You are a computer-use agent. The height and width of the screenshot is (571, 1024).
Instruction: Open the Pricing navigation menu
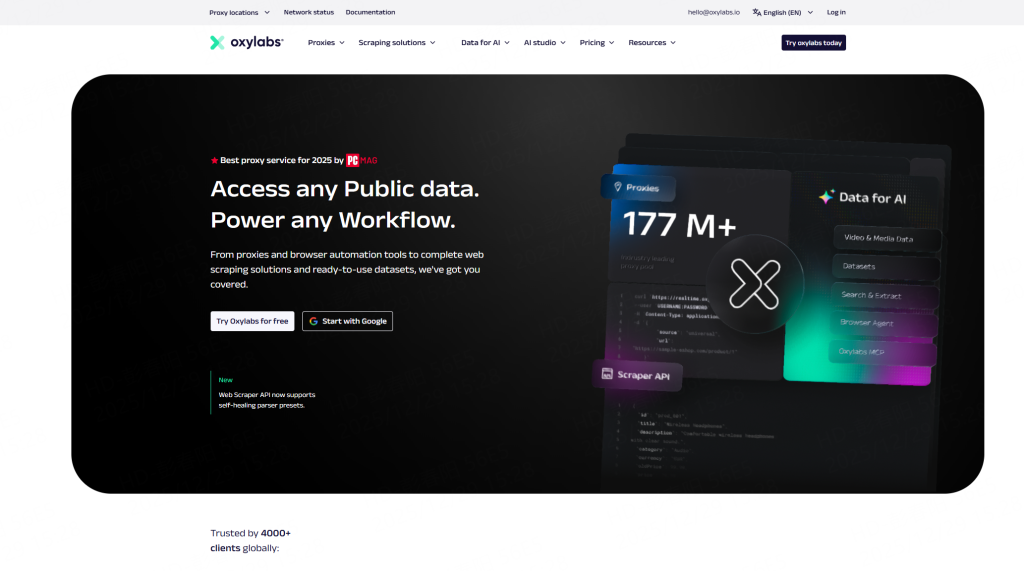[x=597, y=43]
